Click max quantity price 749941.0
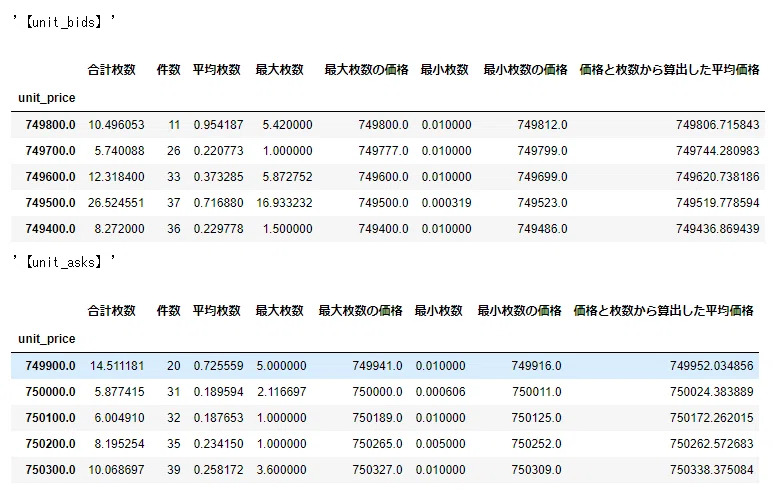773x491 pixels. [x=377, y=366]
